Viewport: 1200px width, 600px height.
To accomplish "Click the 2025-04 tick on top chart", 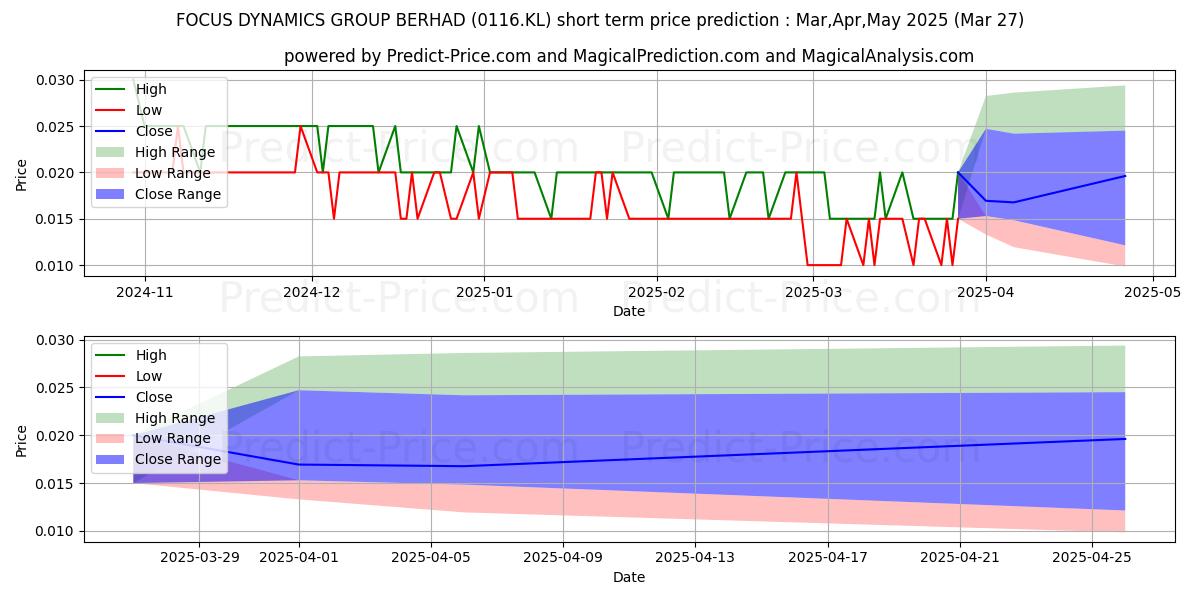I will (x=986, y=292).
